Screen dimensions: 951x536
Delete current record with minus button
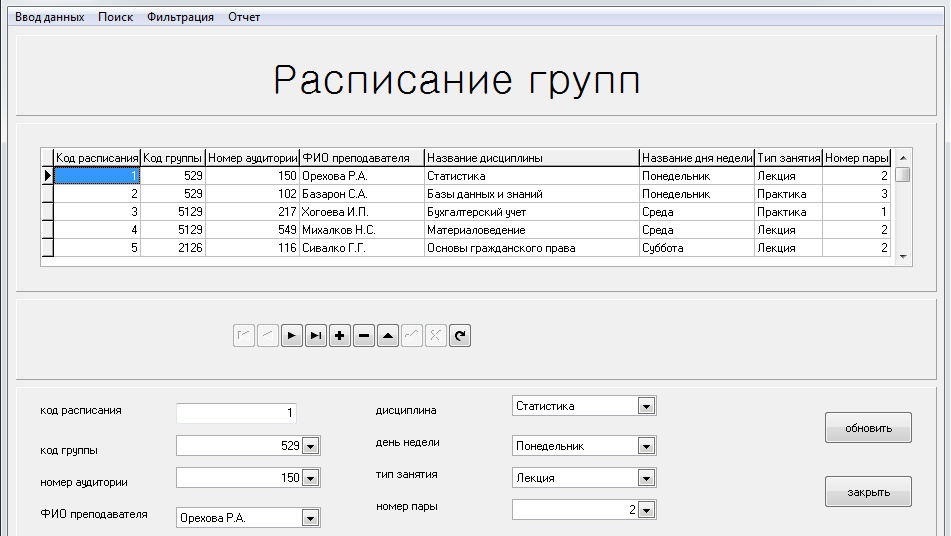364,336
